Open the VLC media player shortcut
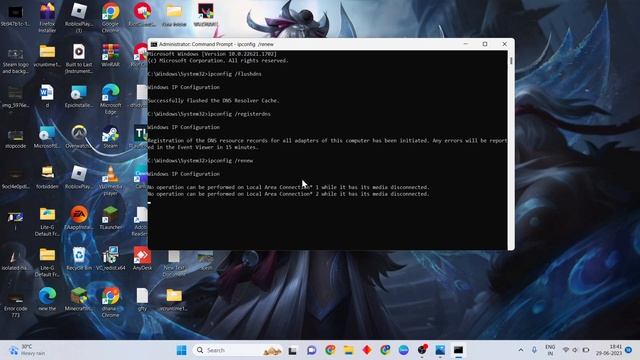This screenshot has height=360, width=640. [x=111, y=181]
